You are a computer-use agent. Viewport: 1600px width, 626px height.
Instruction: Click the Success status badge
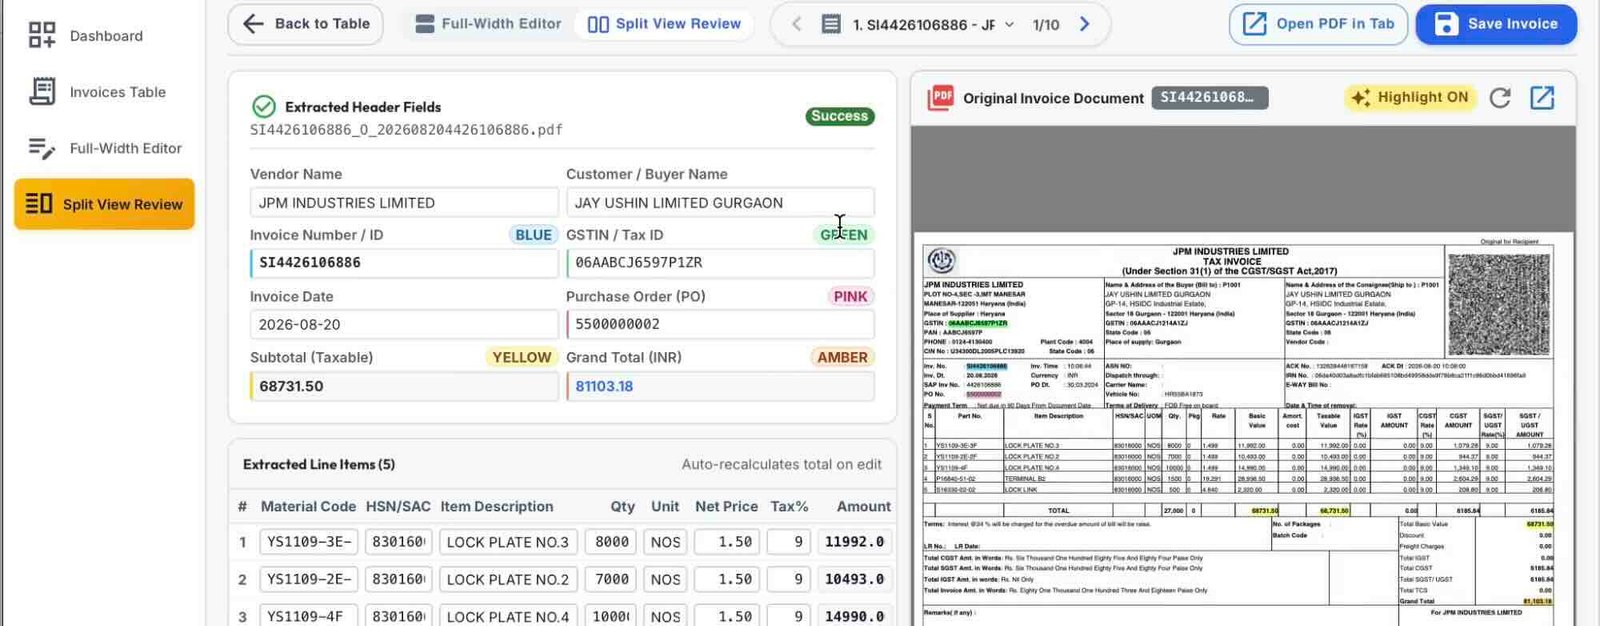839,116
